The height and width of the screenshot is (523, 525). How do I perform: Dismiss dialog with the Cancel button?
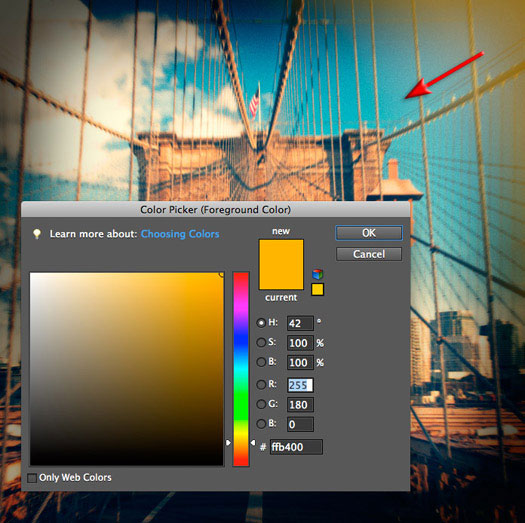coord(369,254)
